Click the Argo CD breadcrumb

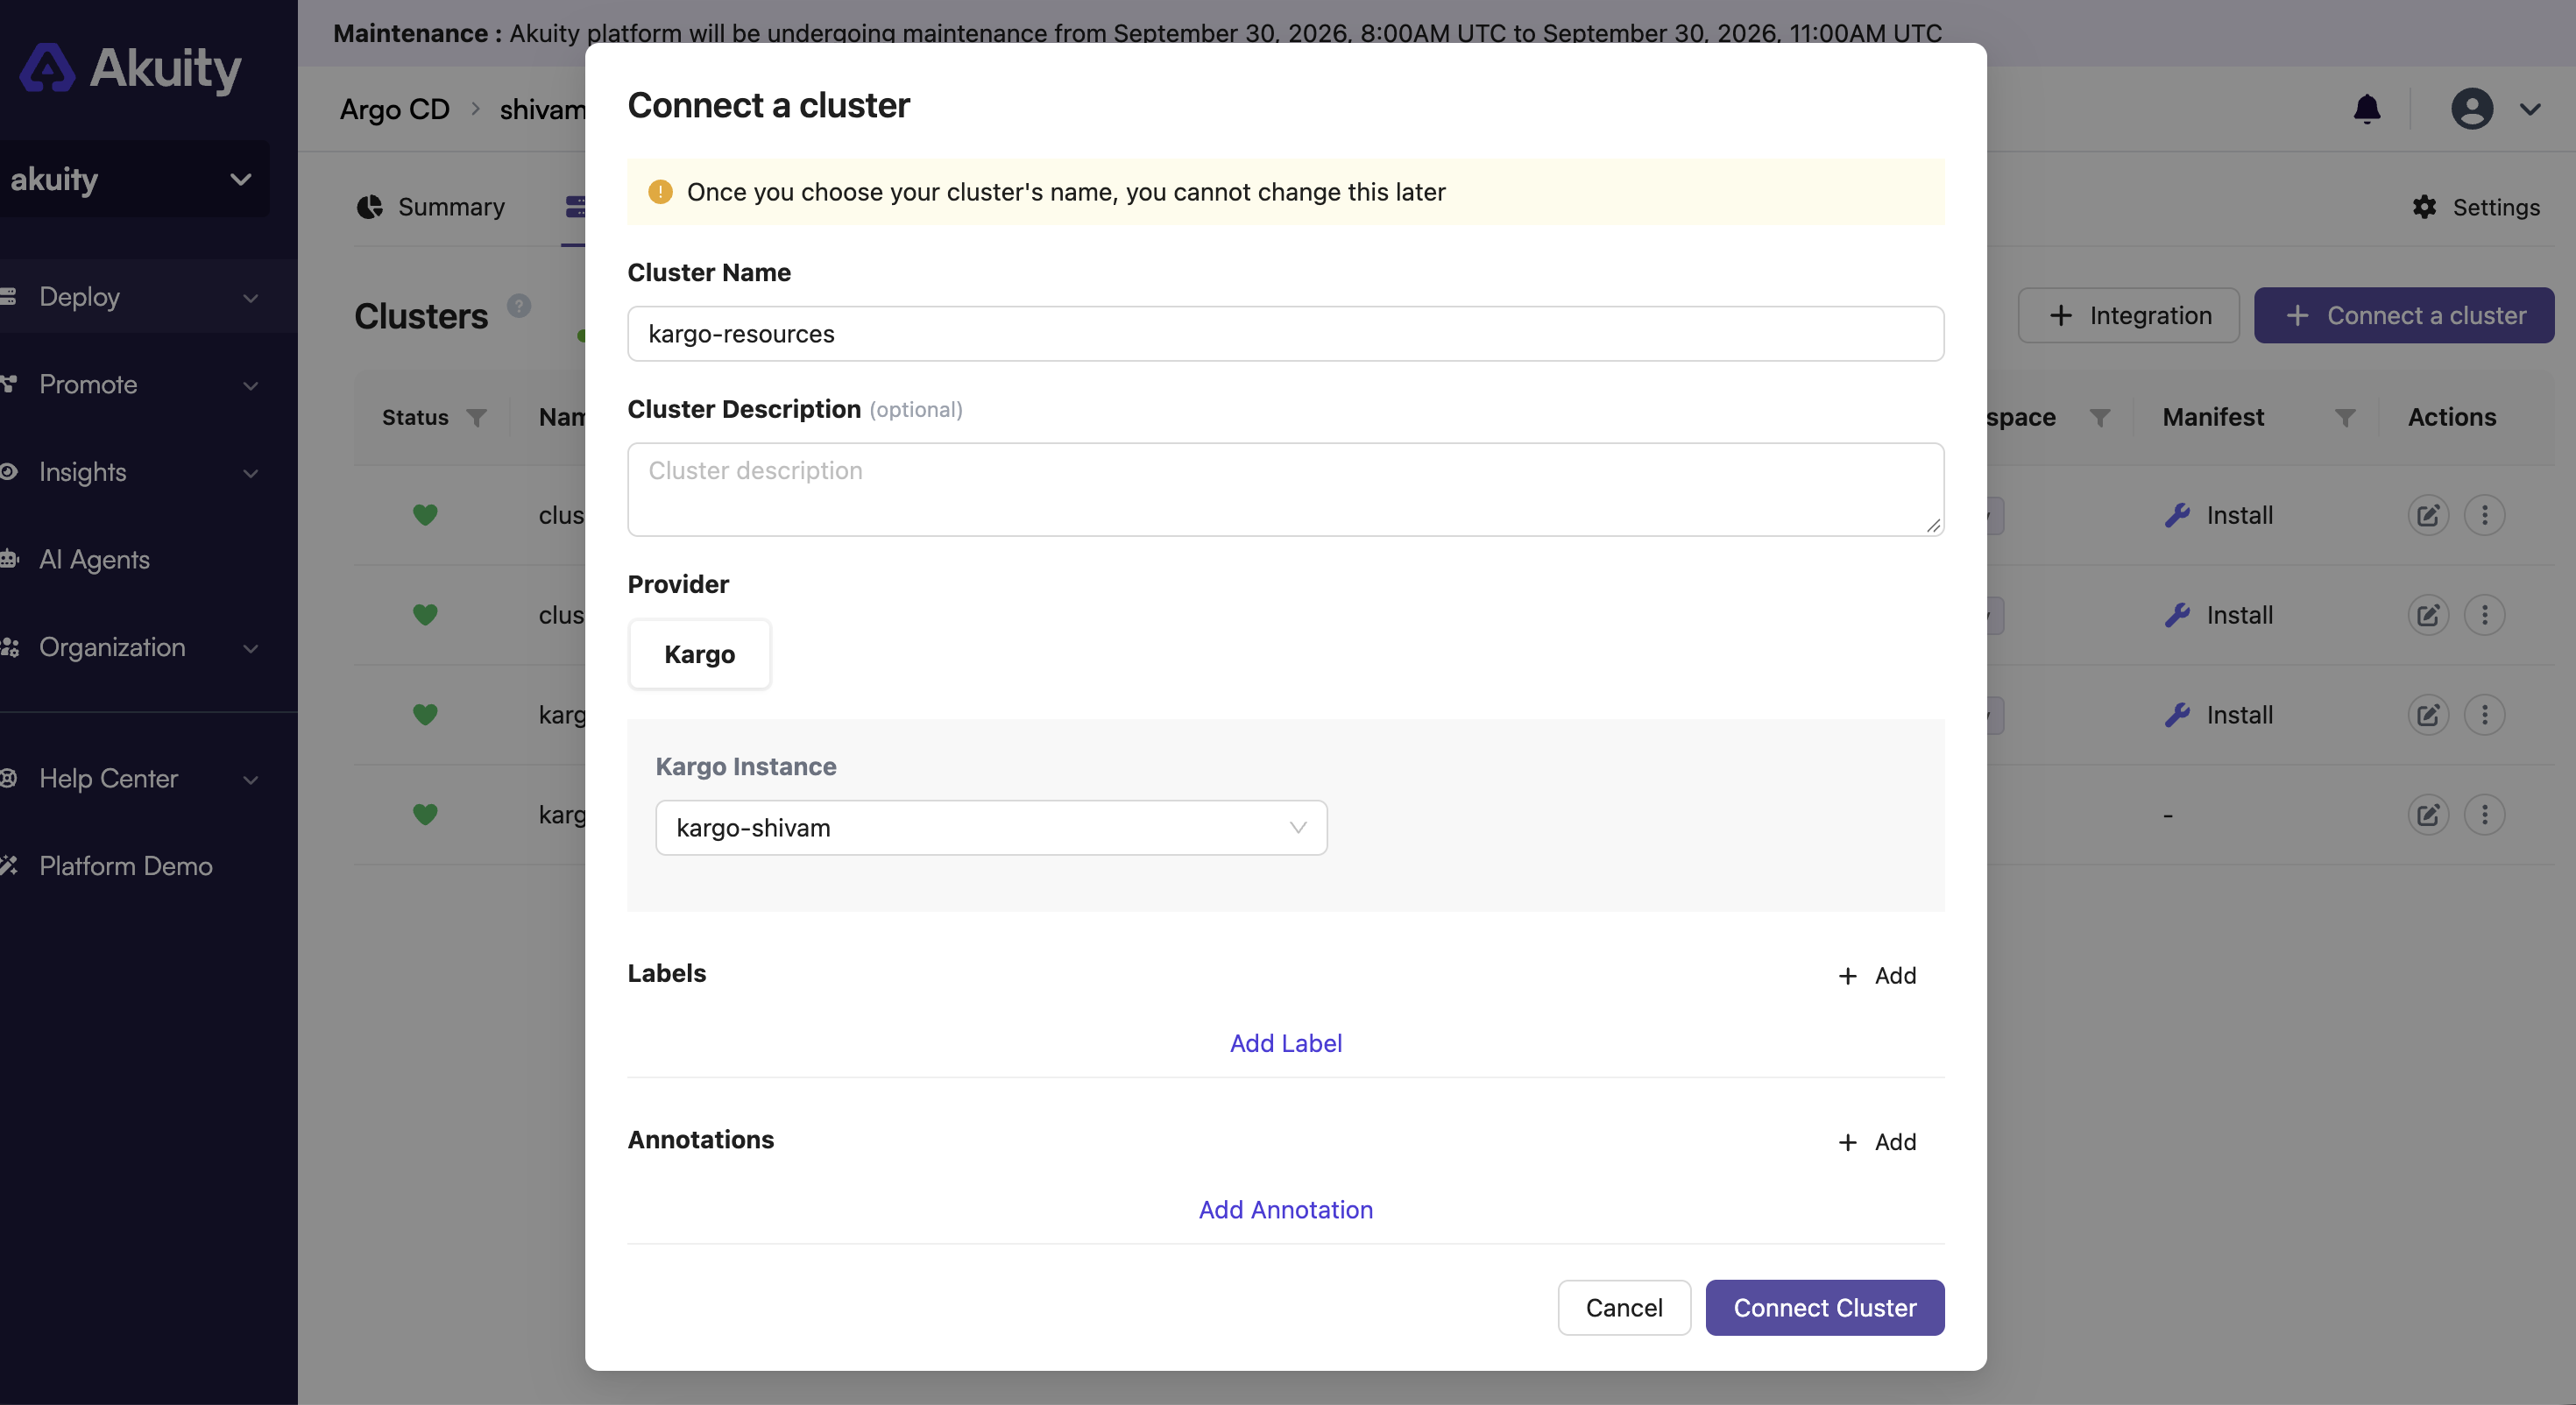tap(394, 109)
